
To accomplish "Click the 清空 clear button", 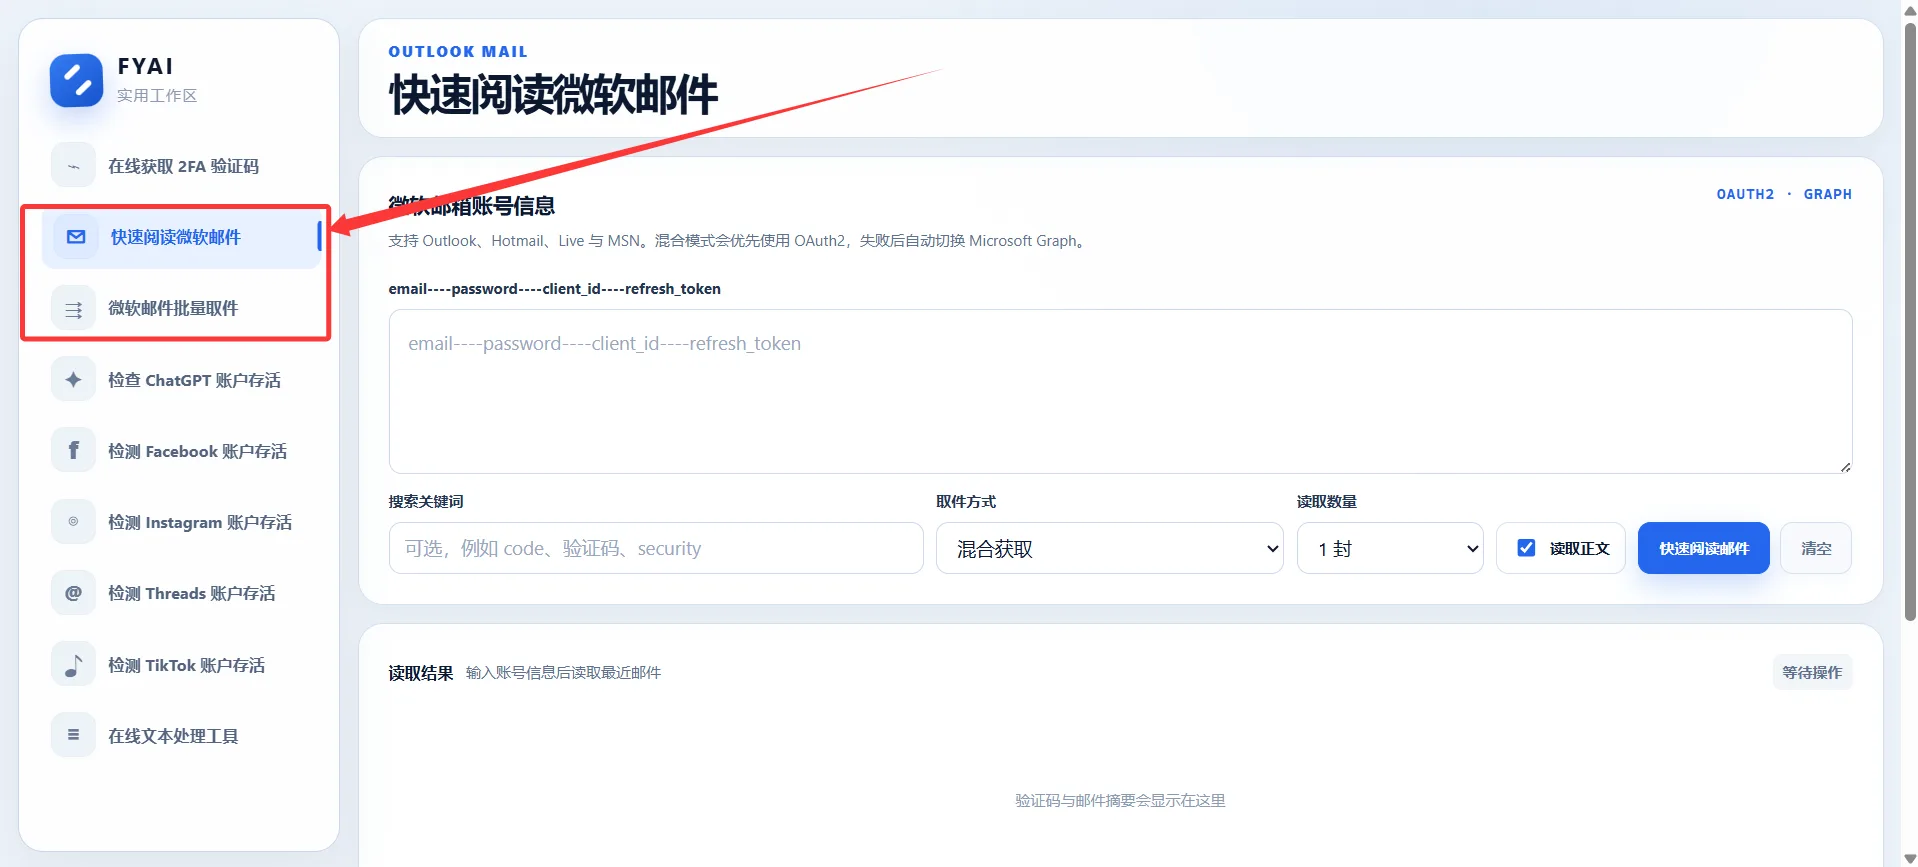I will click(1816, 548).
